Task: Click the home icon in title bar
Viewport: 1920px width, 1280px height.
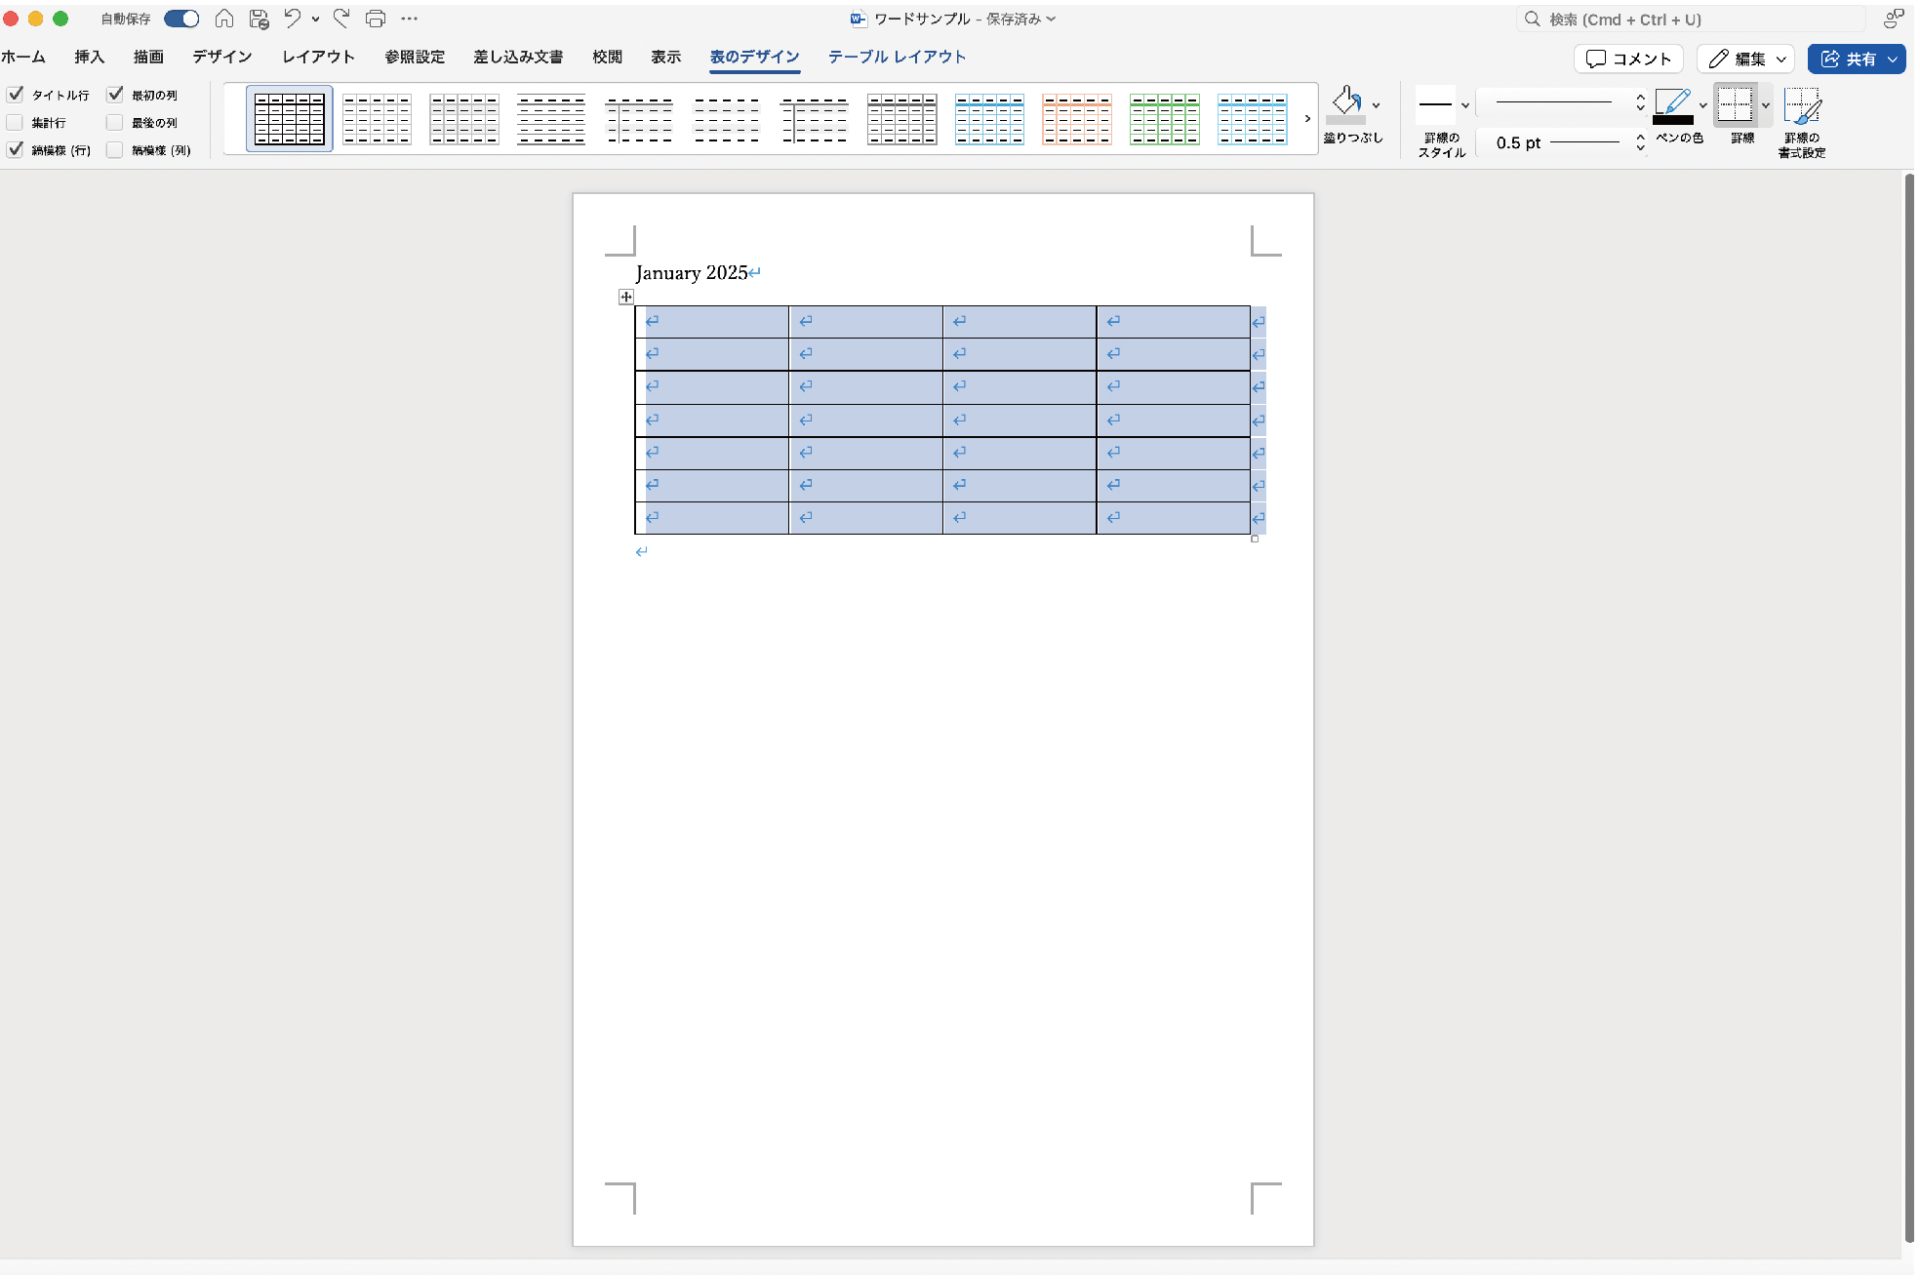Action: click(x=224, y=18)
